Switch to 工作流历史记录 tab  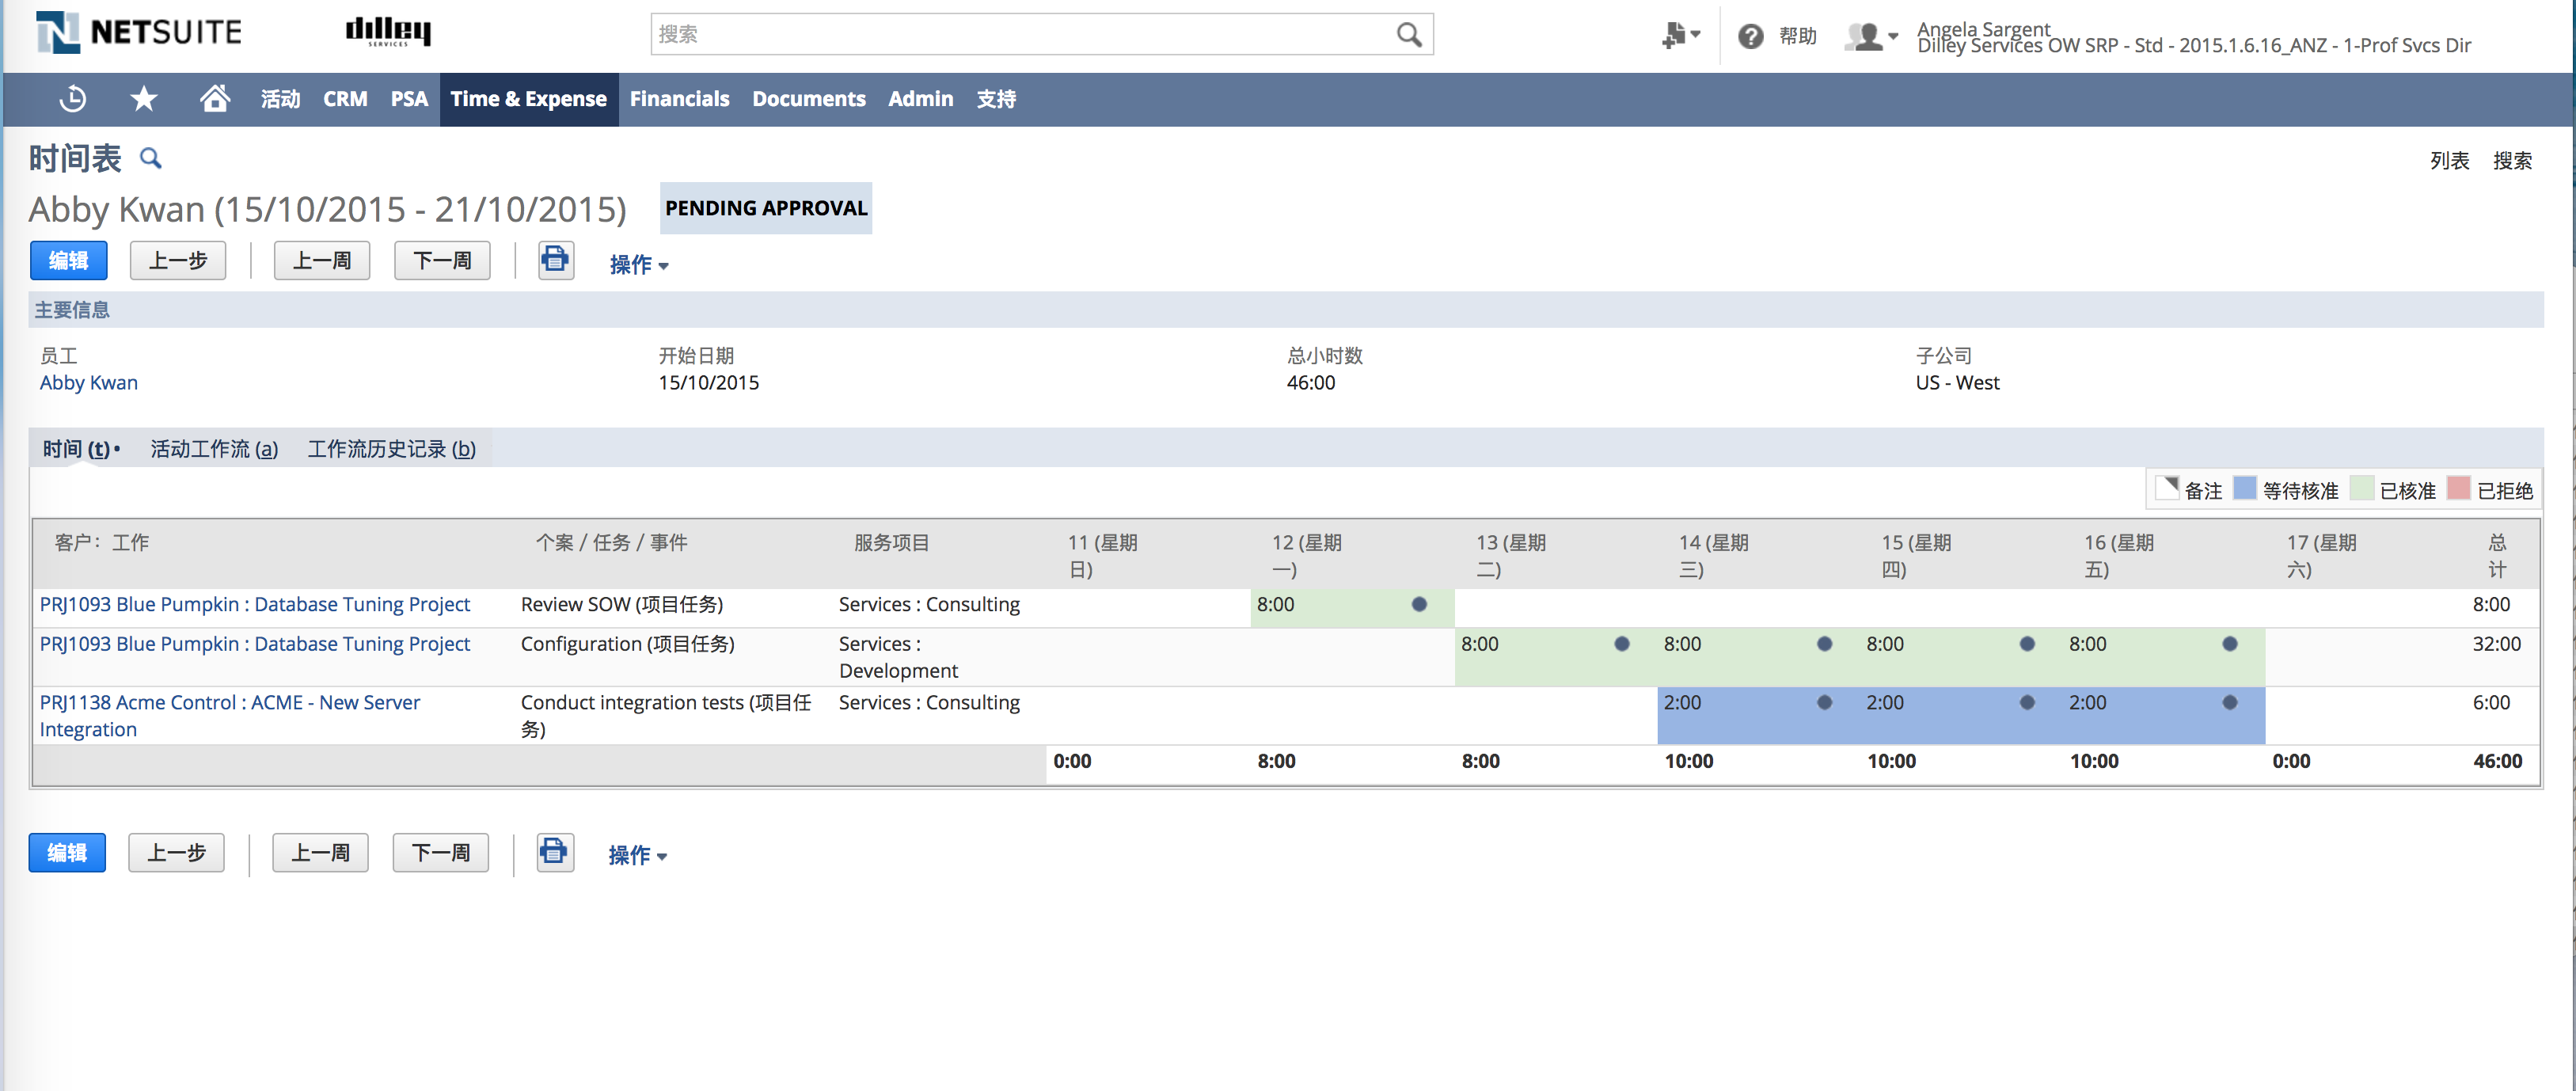point(391,449)
